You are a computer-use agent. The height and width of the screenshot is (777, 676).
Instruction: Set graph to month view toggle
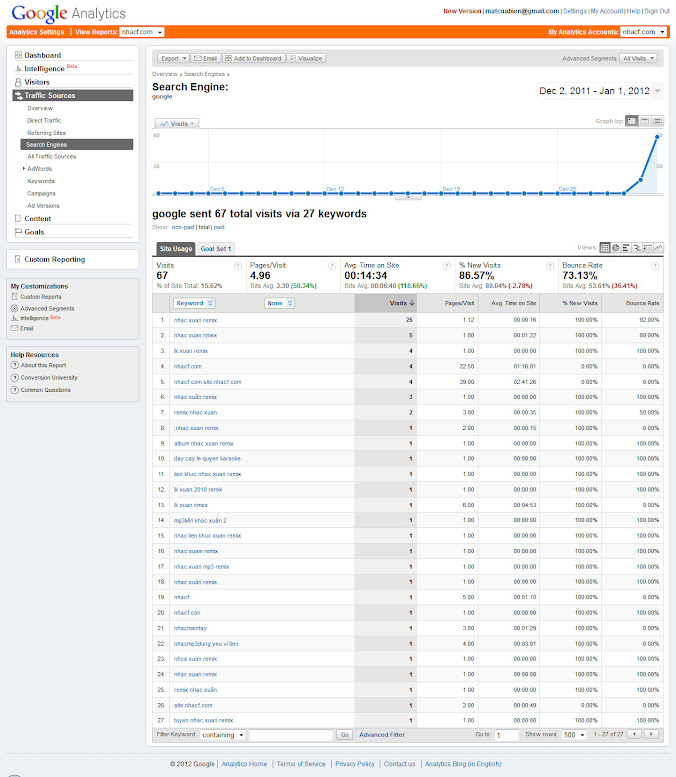click(x=657, y=121)
